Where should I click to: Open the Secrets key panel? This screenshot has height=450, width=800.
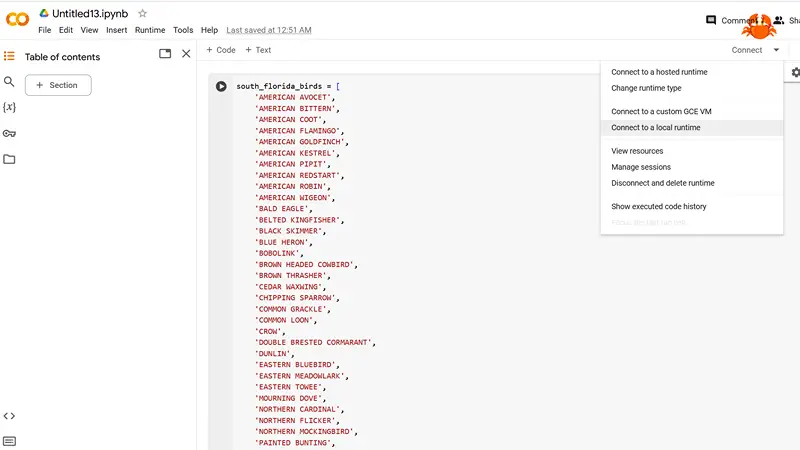coord(9,134)
